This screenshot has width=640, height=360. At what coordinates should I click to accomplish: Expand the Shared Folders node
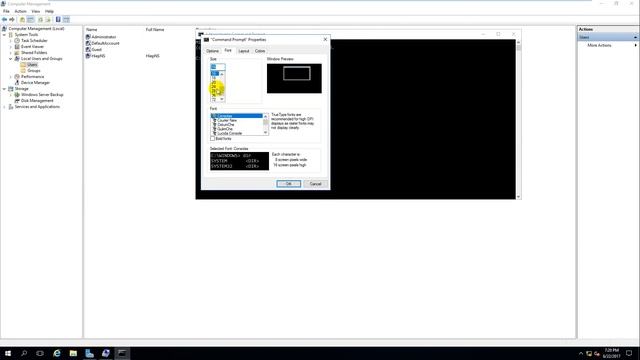click(x=11, y=53)
